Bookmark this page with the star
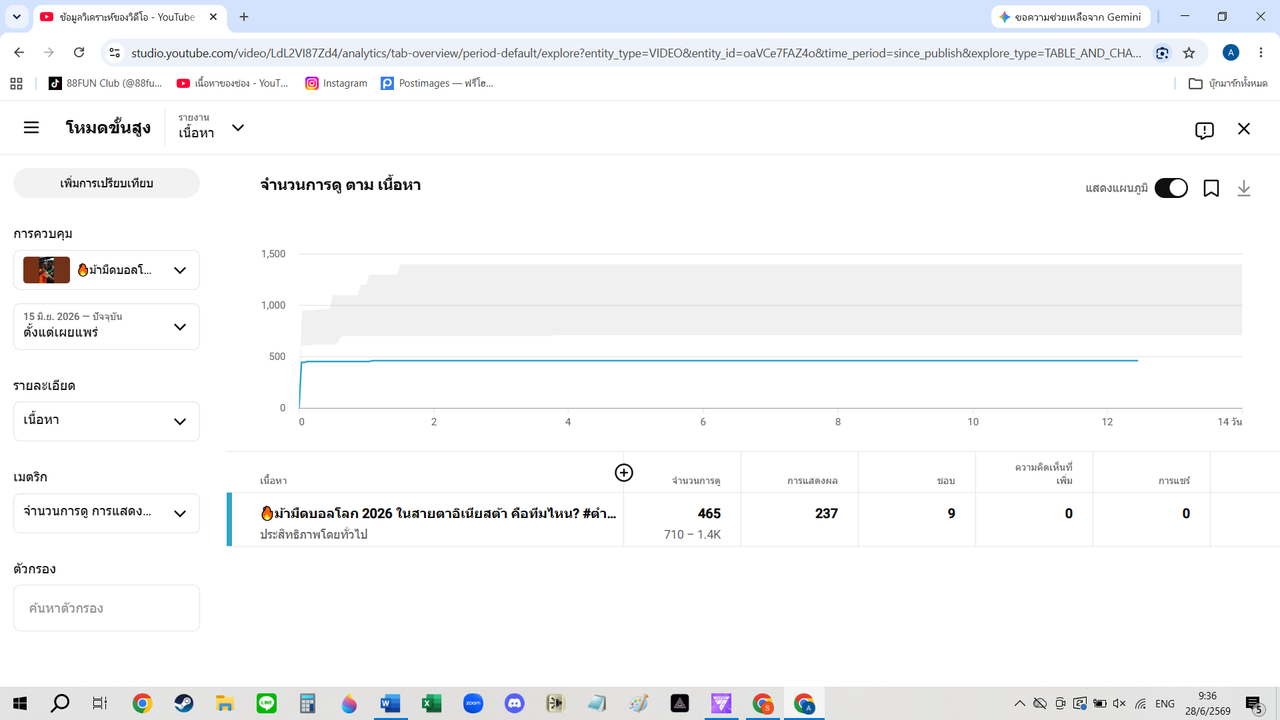This screenshot has height=720, width=1280. coord(1189,53)
